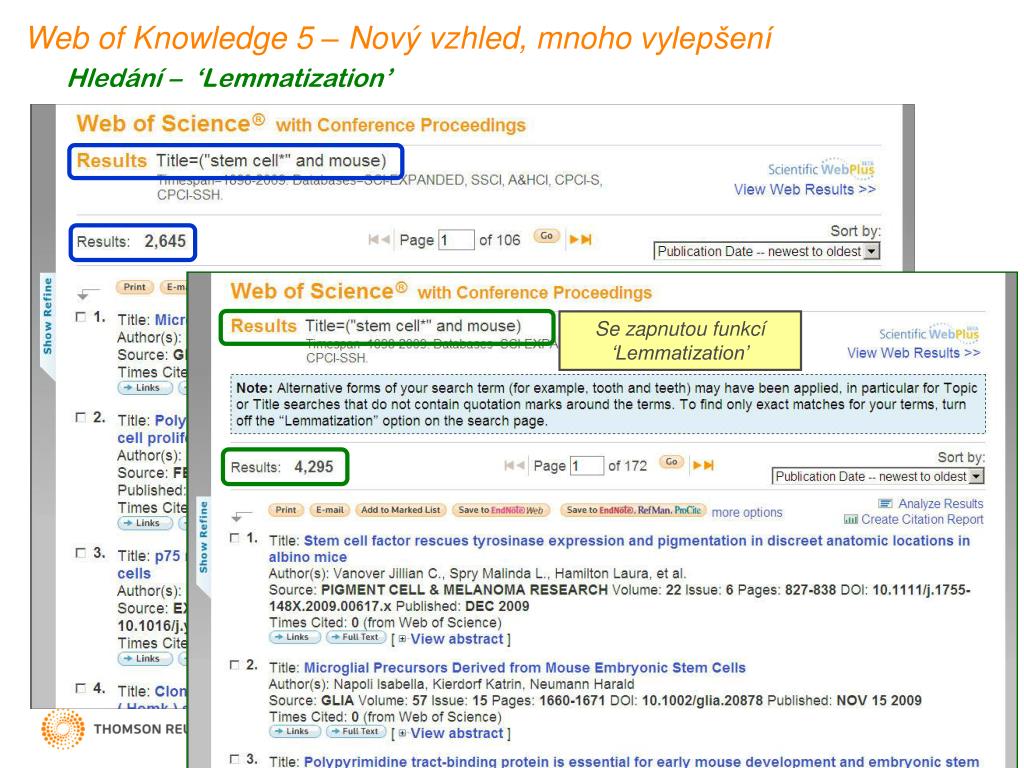Save to EndNote Web

pos(501,510)
